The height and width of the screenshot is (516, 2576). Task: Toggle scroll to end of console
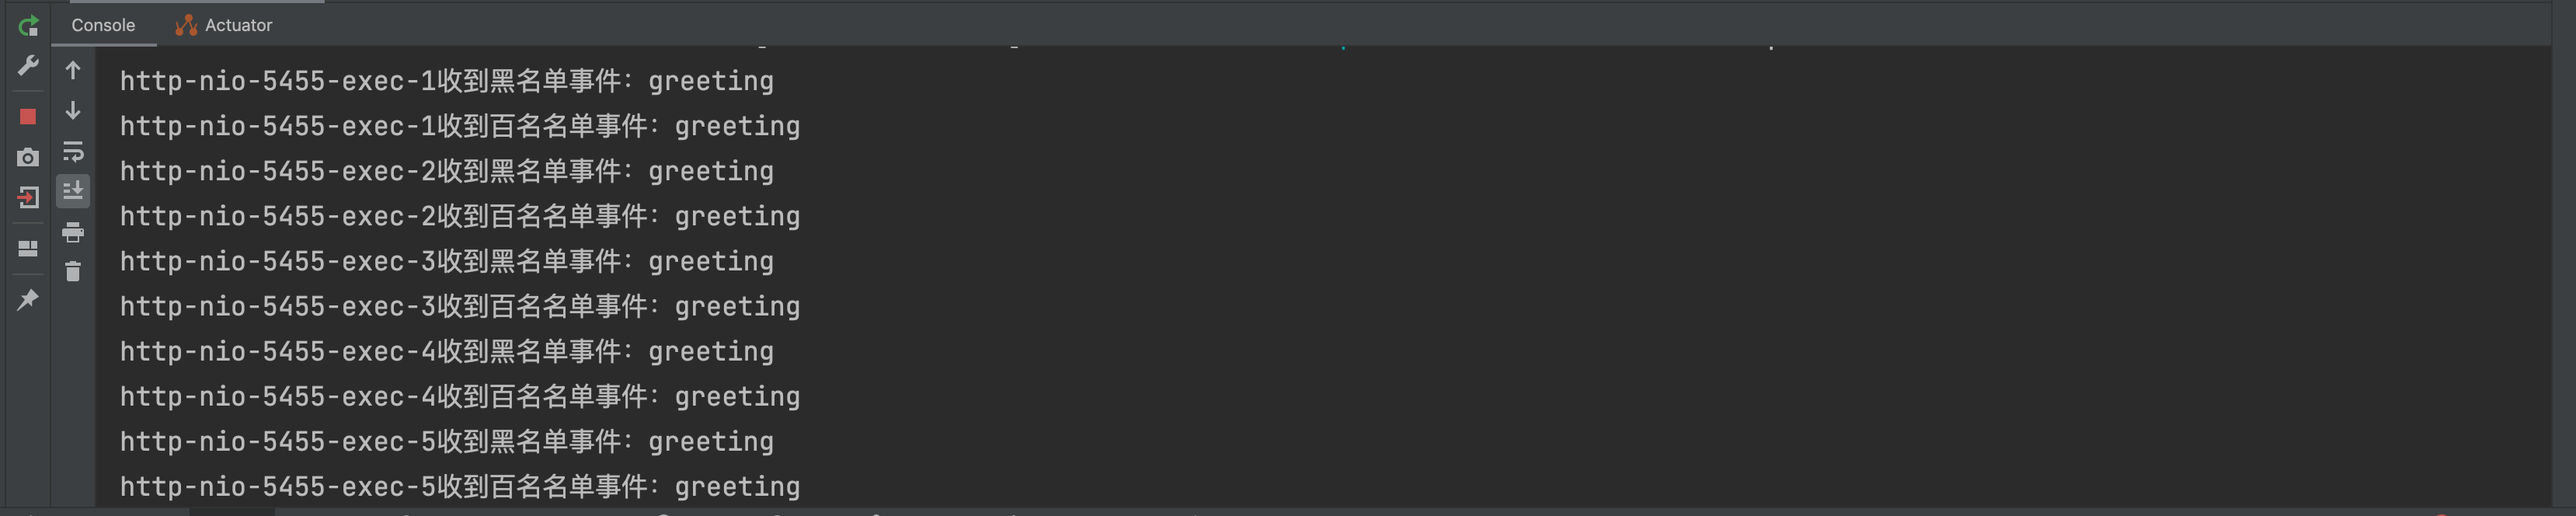[x=73, y=190]
